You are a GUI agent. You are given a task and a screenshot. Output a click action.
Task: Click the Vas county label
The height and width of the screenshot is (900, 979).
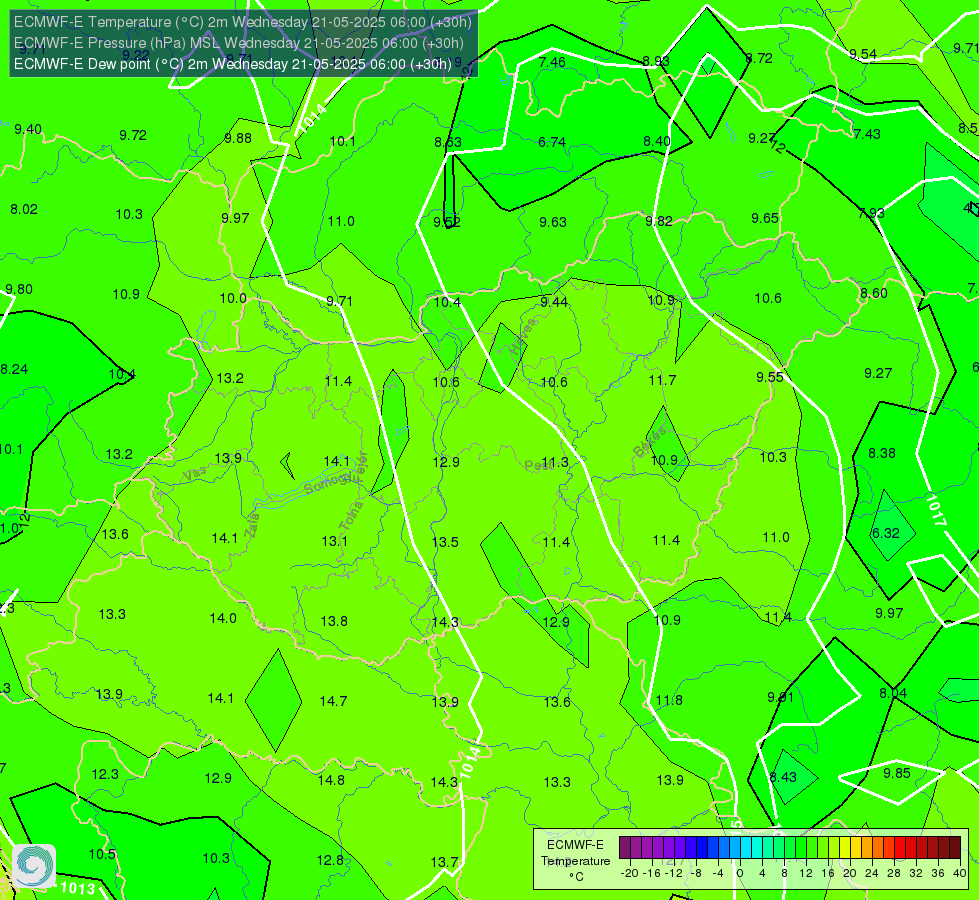point(195,473)
